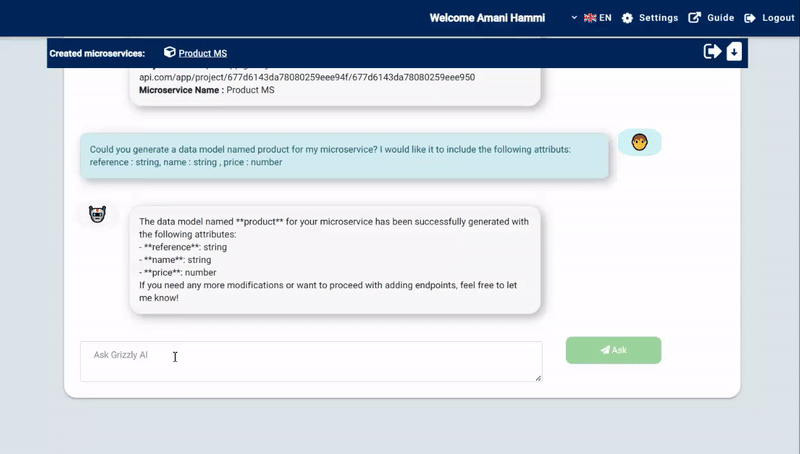Viewport: 800px width, 454px height.
Task: Expand the language dropdown chevron
Action: tap(574, 18)
